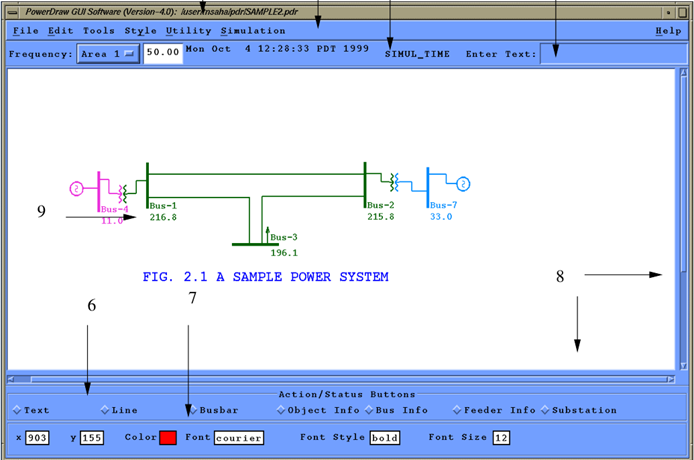Open the Help menu
This screenshot has height=460, width=694.
coord(668,31)
